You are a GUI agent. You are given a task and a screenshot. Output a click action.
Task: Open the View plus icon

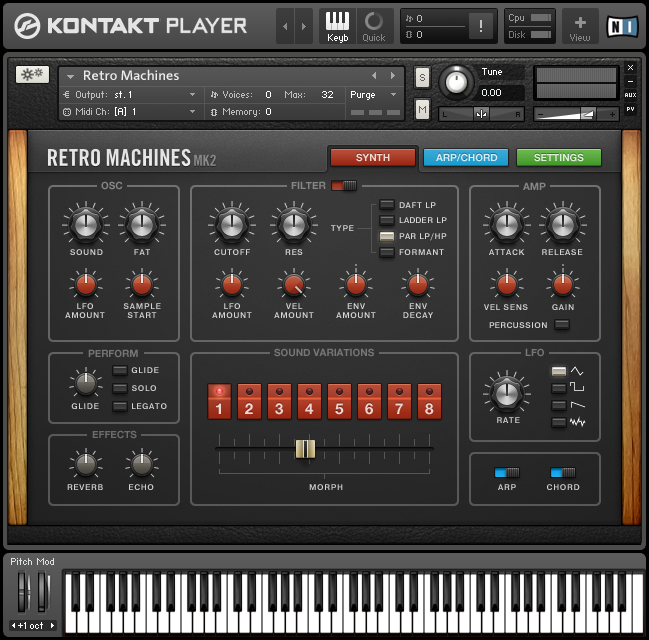point(580,26)
